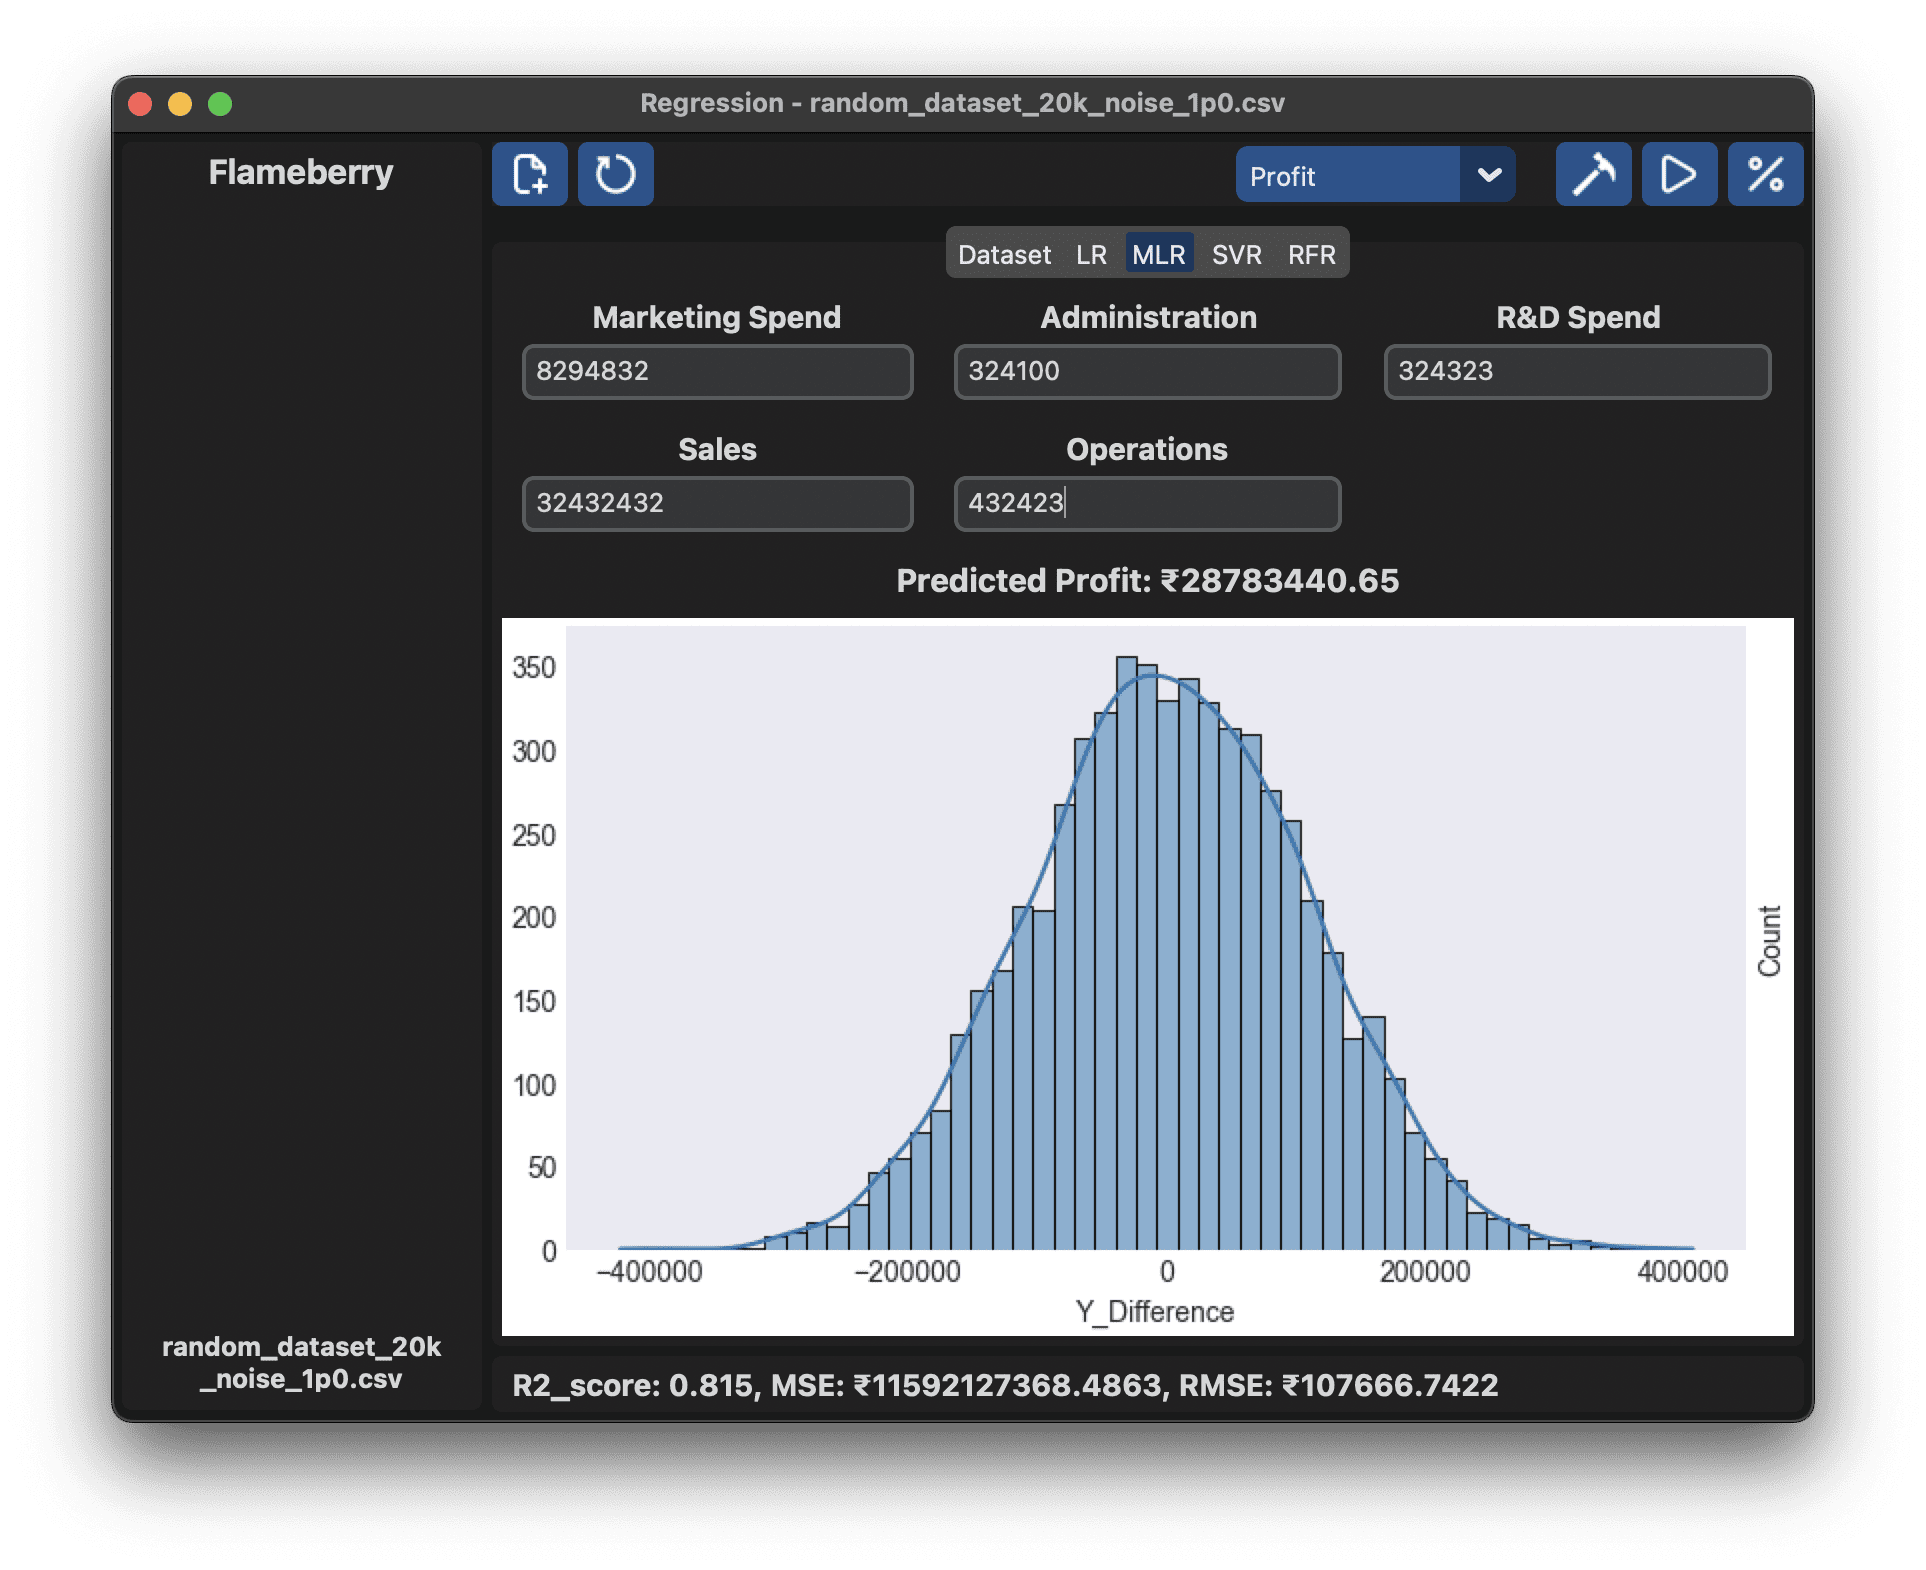The image size is (1926, 1570).
Task: Focus the Administration input field
Action: tap(1147, 372)
